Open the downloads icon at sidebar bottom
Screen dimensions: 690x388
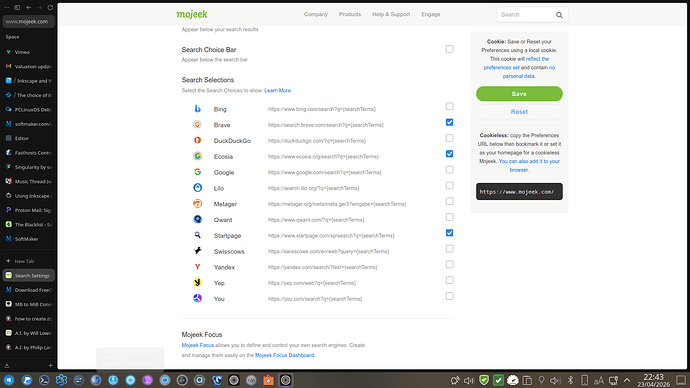point(7,365)
